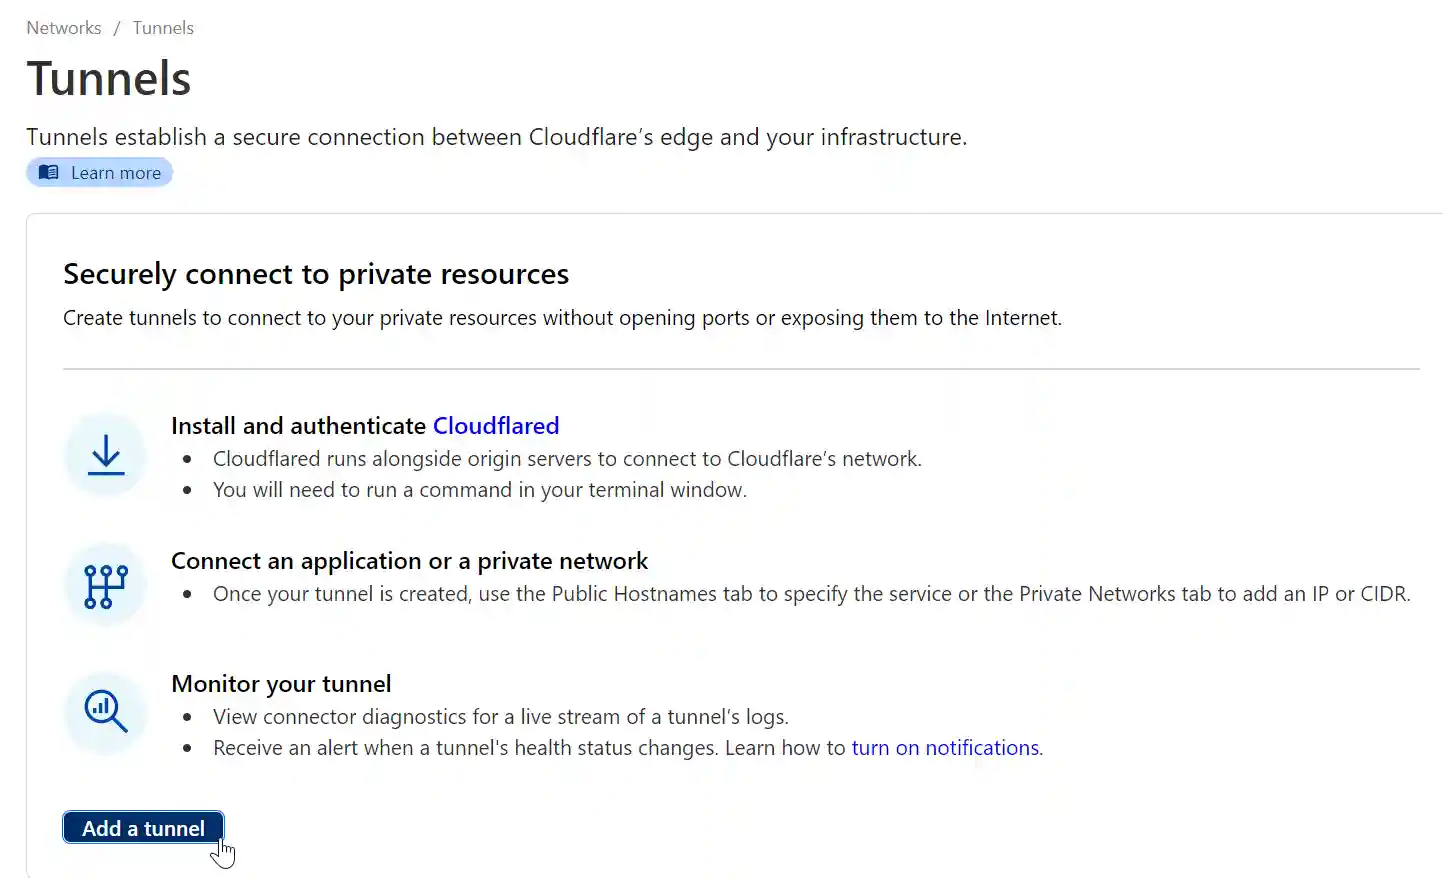Screen dimensions: 1443x878
Task: Select the Tunnels breadcrumb item
Action: [162, 27]
